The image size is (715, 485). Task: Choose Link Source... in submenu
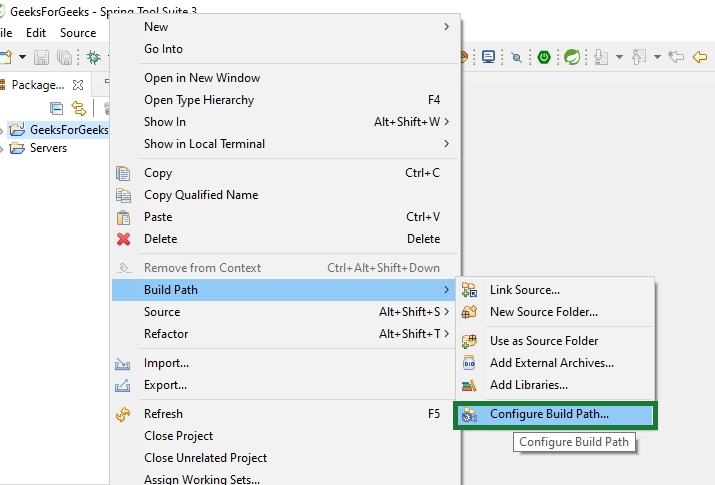[556, 290]
